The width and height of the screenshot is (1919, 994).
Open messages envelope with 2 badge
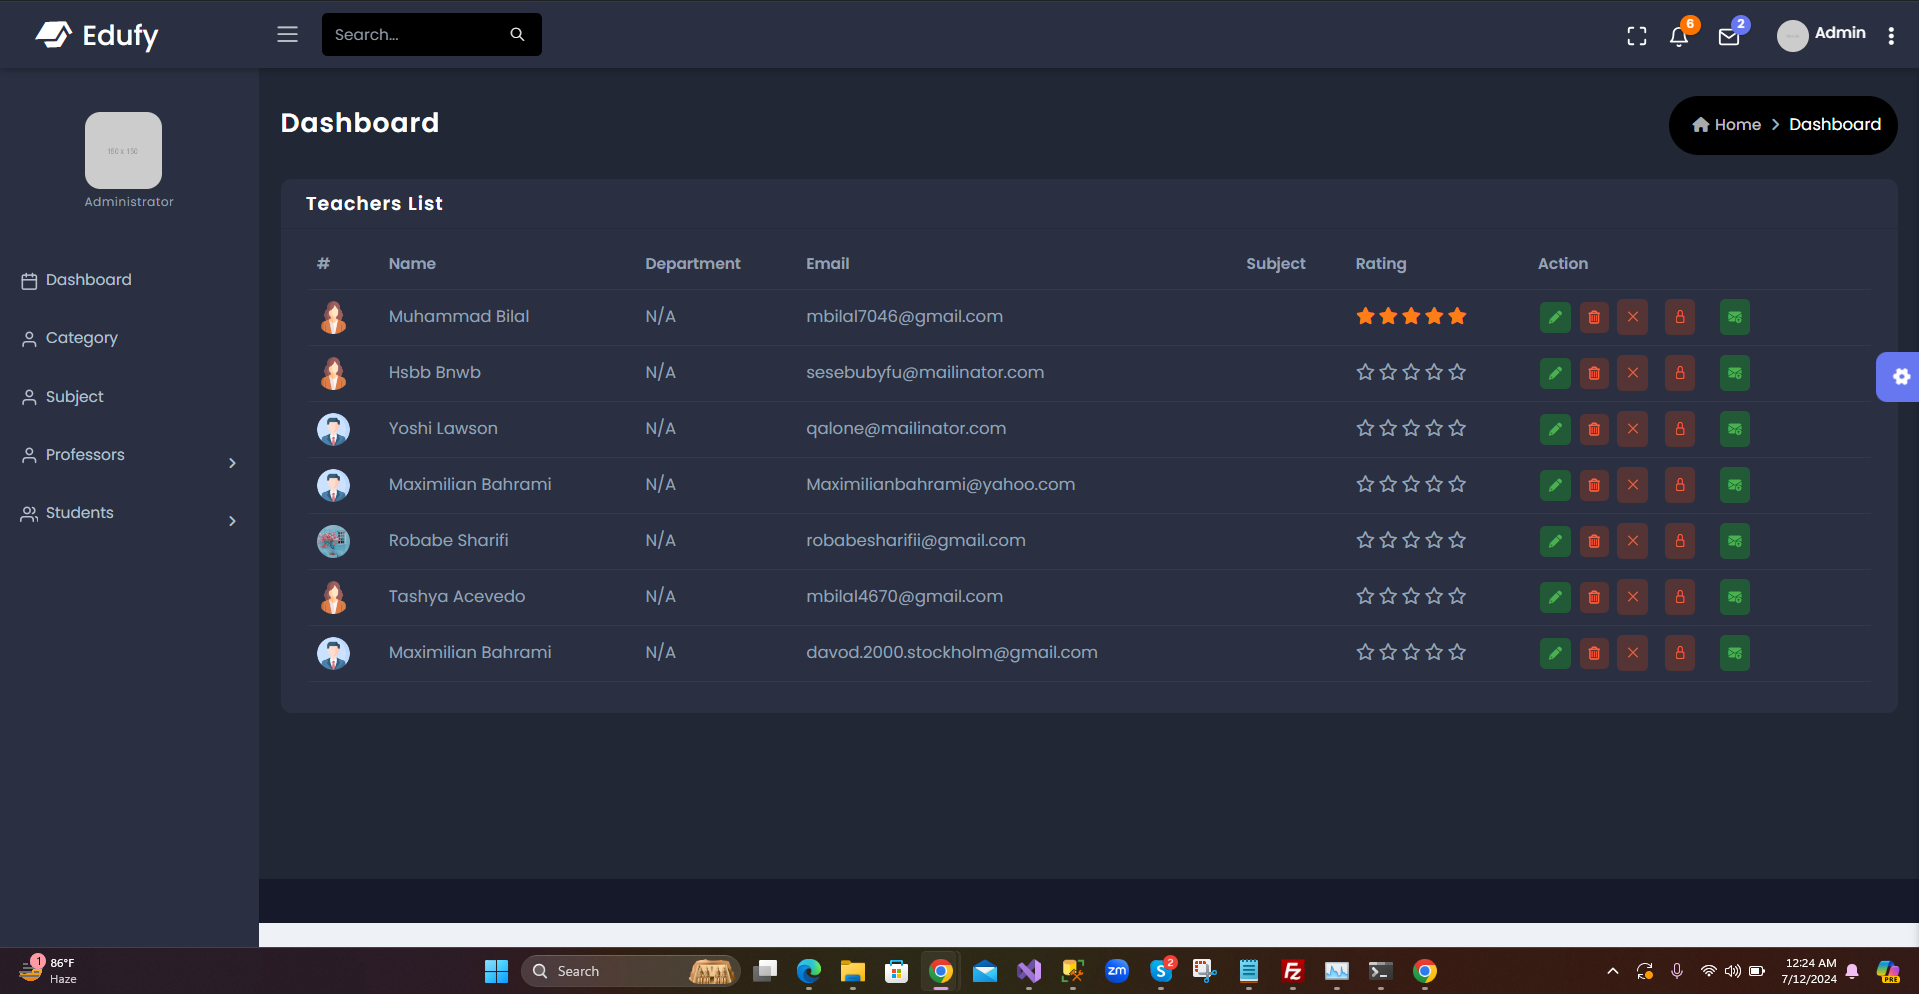(x=1729, y=37)
